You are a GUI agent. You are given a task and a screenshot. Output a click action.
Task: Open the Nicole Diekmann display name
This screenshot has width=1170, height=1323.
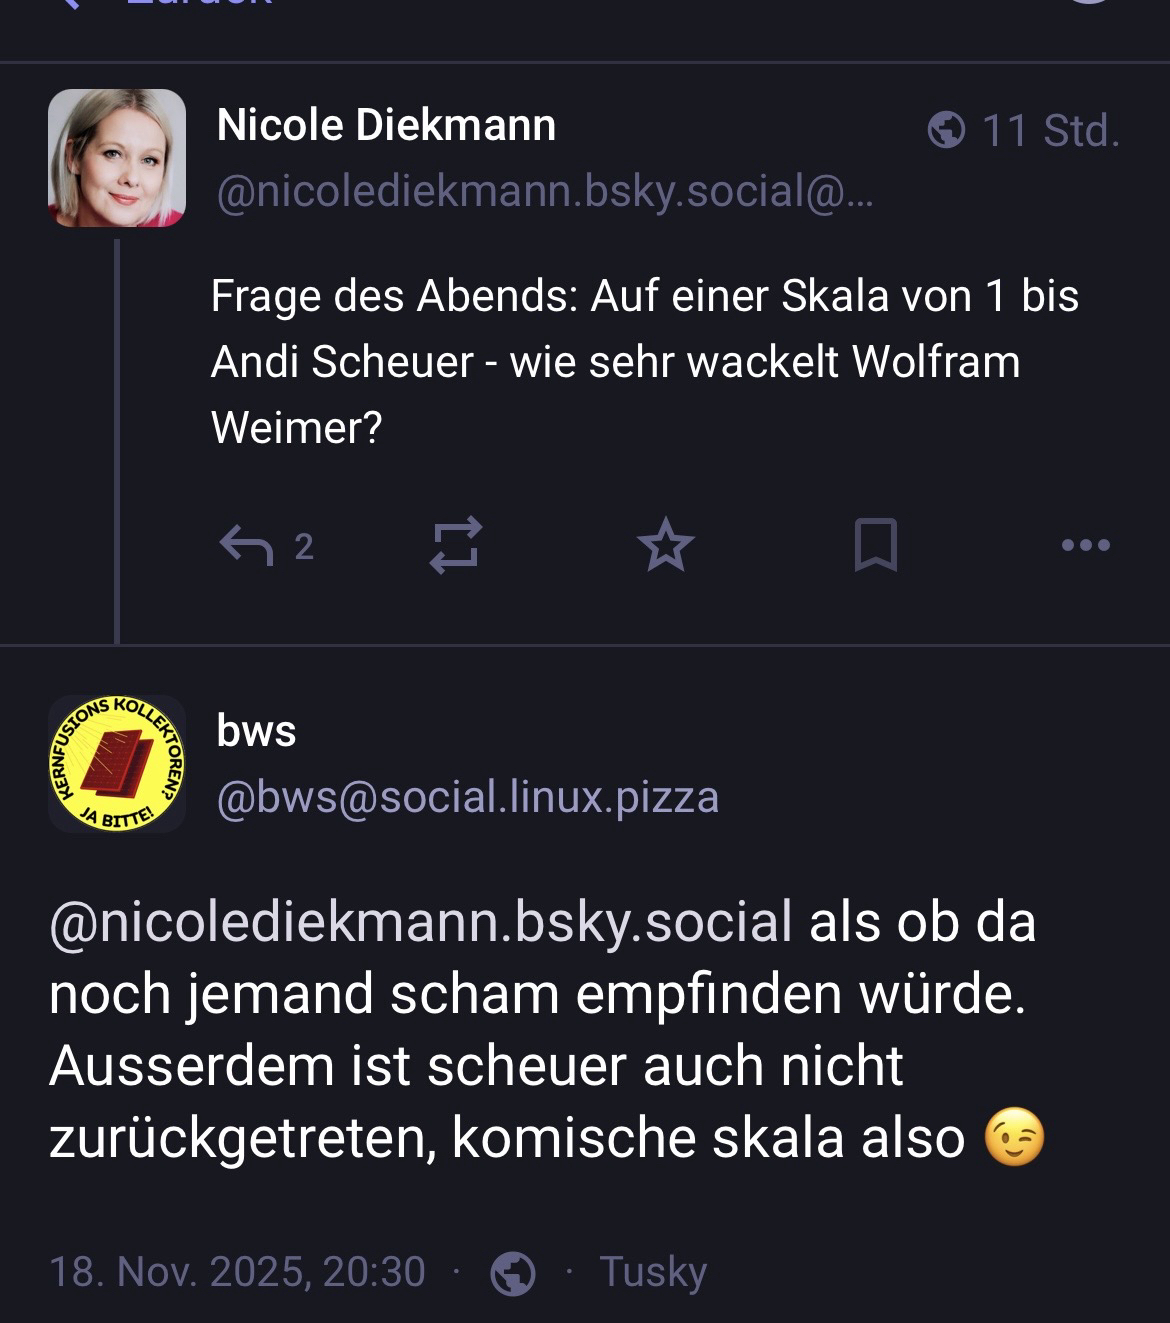(x=386, y=126)
